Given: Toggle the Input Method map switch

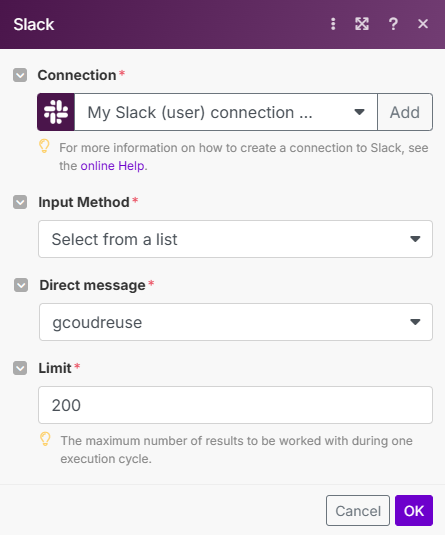Looking at the screenshot, I should click(20, 202).
